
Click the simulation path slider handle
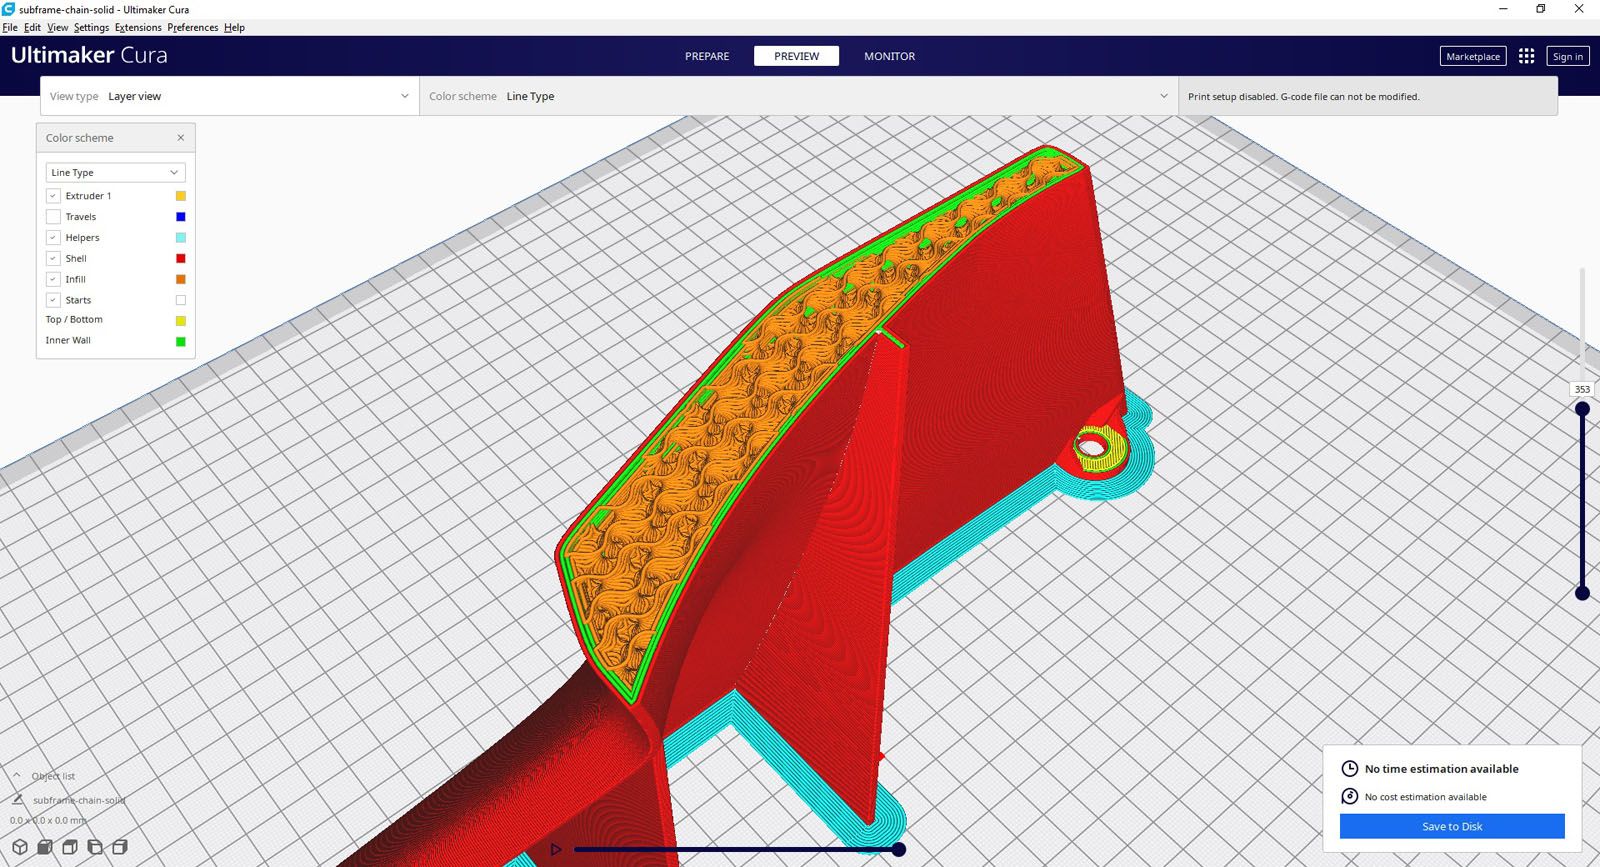pyautogui.click(x=899, y=849)
